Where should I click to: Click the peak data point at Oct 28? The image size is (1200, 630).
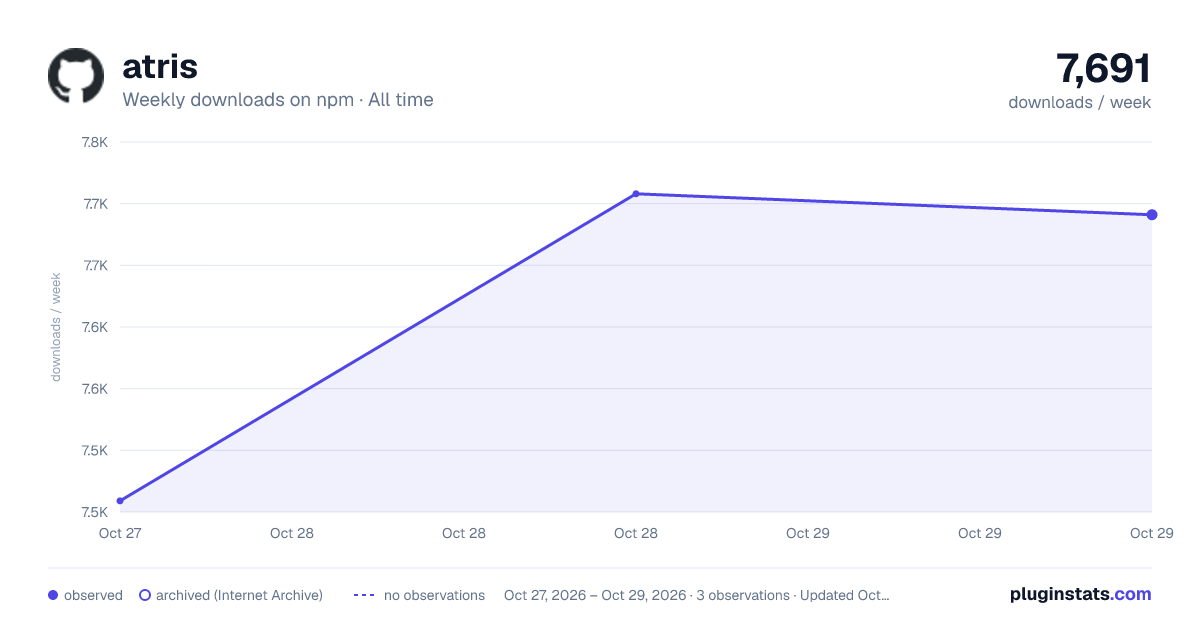(636, 194)
